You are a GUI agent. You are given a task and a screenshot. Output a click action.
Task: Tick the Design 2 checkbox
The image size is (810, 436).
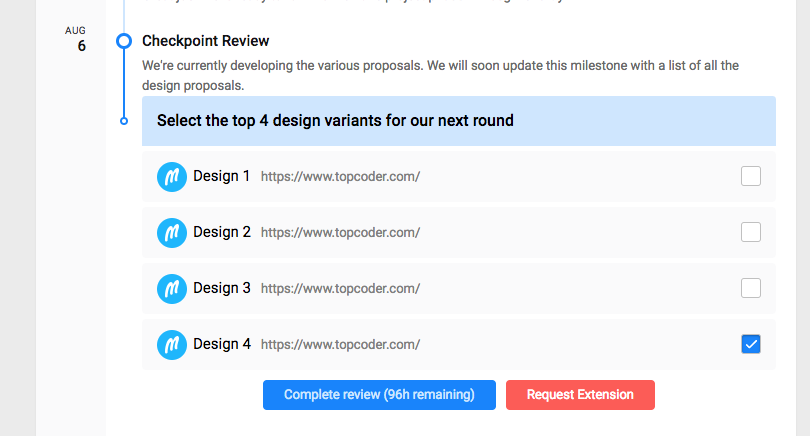[x=751, y=232]
